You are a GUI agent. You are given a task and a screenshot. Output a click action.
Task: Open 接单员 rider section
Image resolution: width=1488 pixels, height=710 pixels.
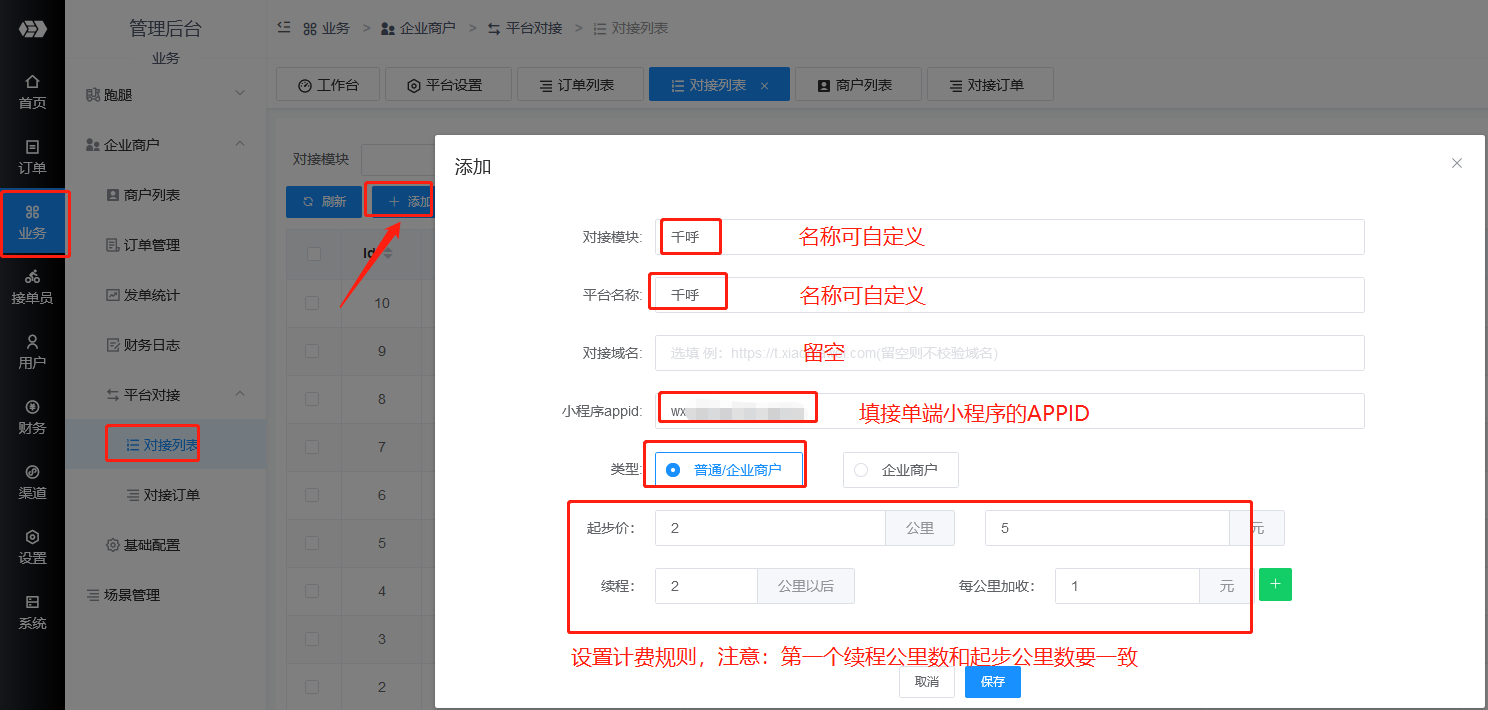(32, 287)
